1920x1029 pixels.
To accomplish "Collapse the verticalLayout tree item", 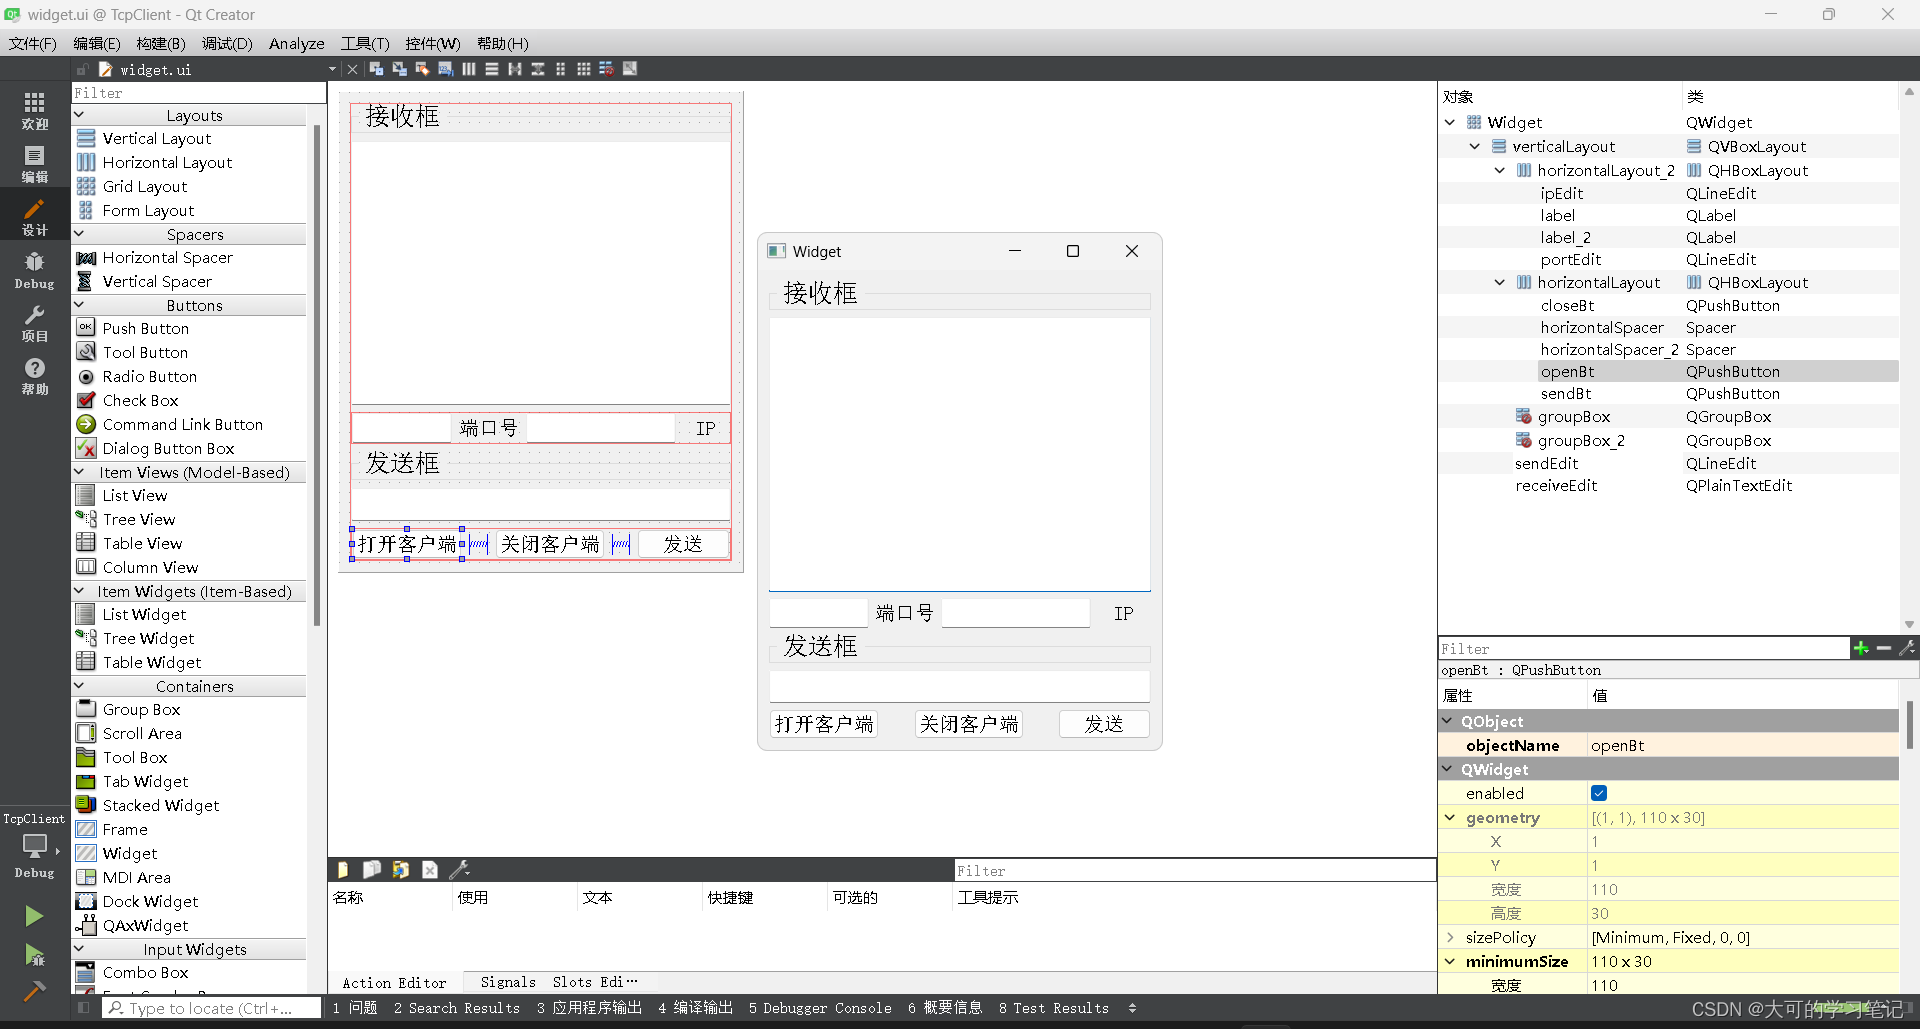I will 1475,146.
